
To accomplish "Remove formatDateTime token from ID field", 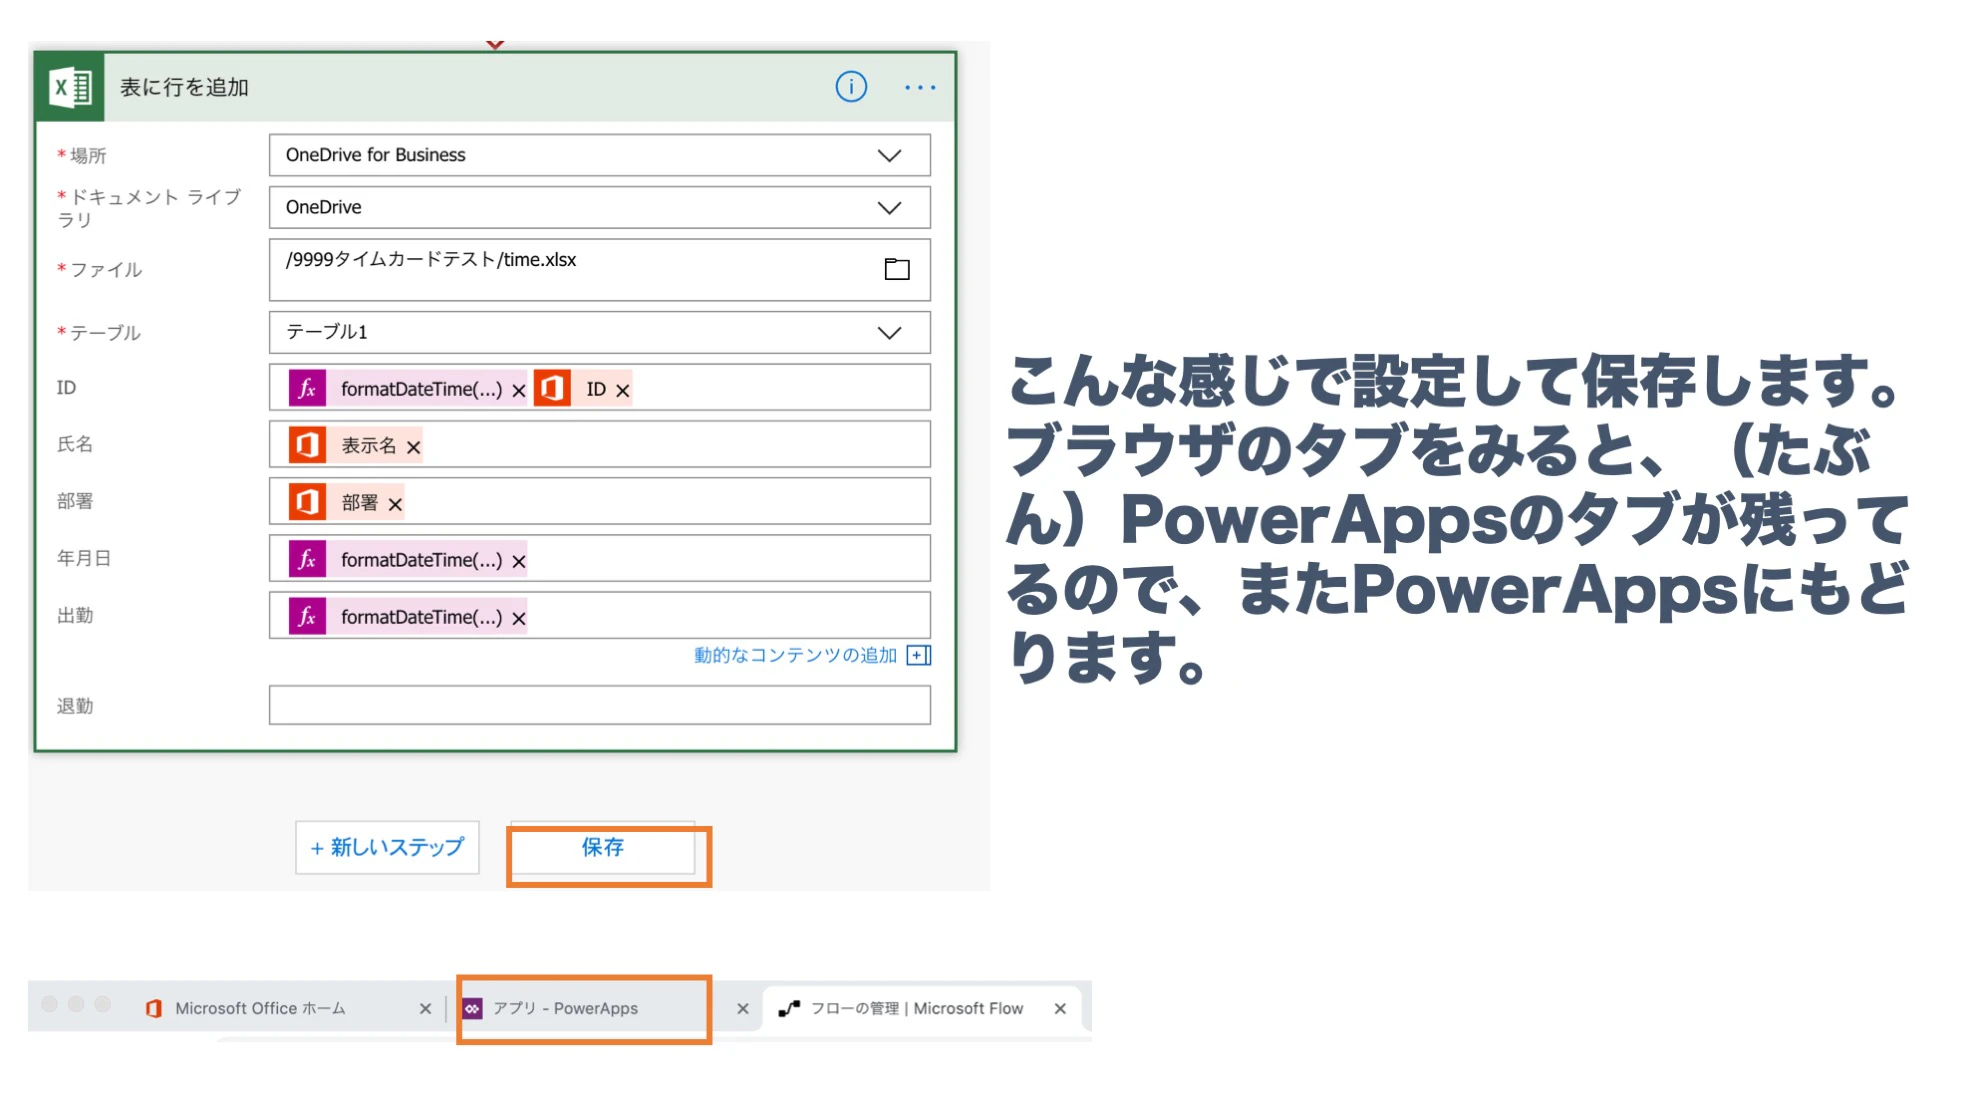I will coord(519,391).
